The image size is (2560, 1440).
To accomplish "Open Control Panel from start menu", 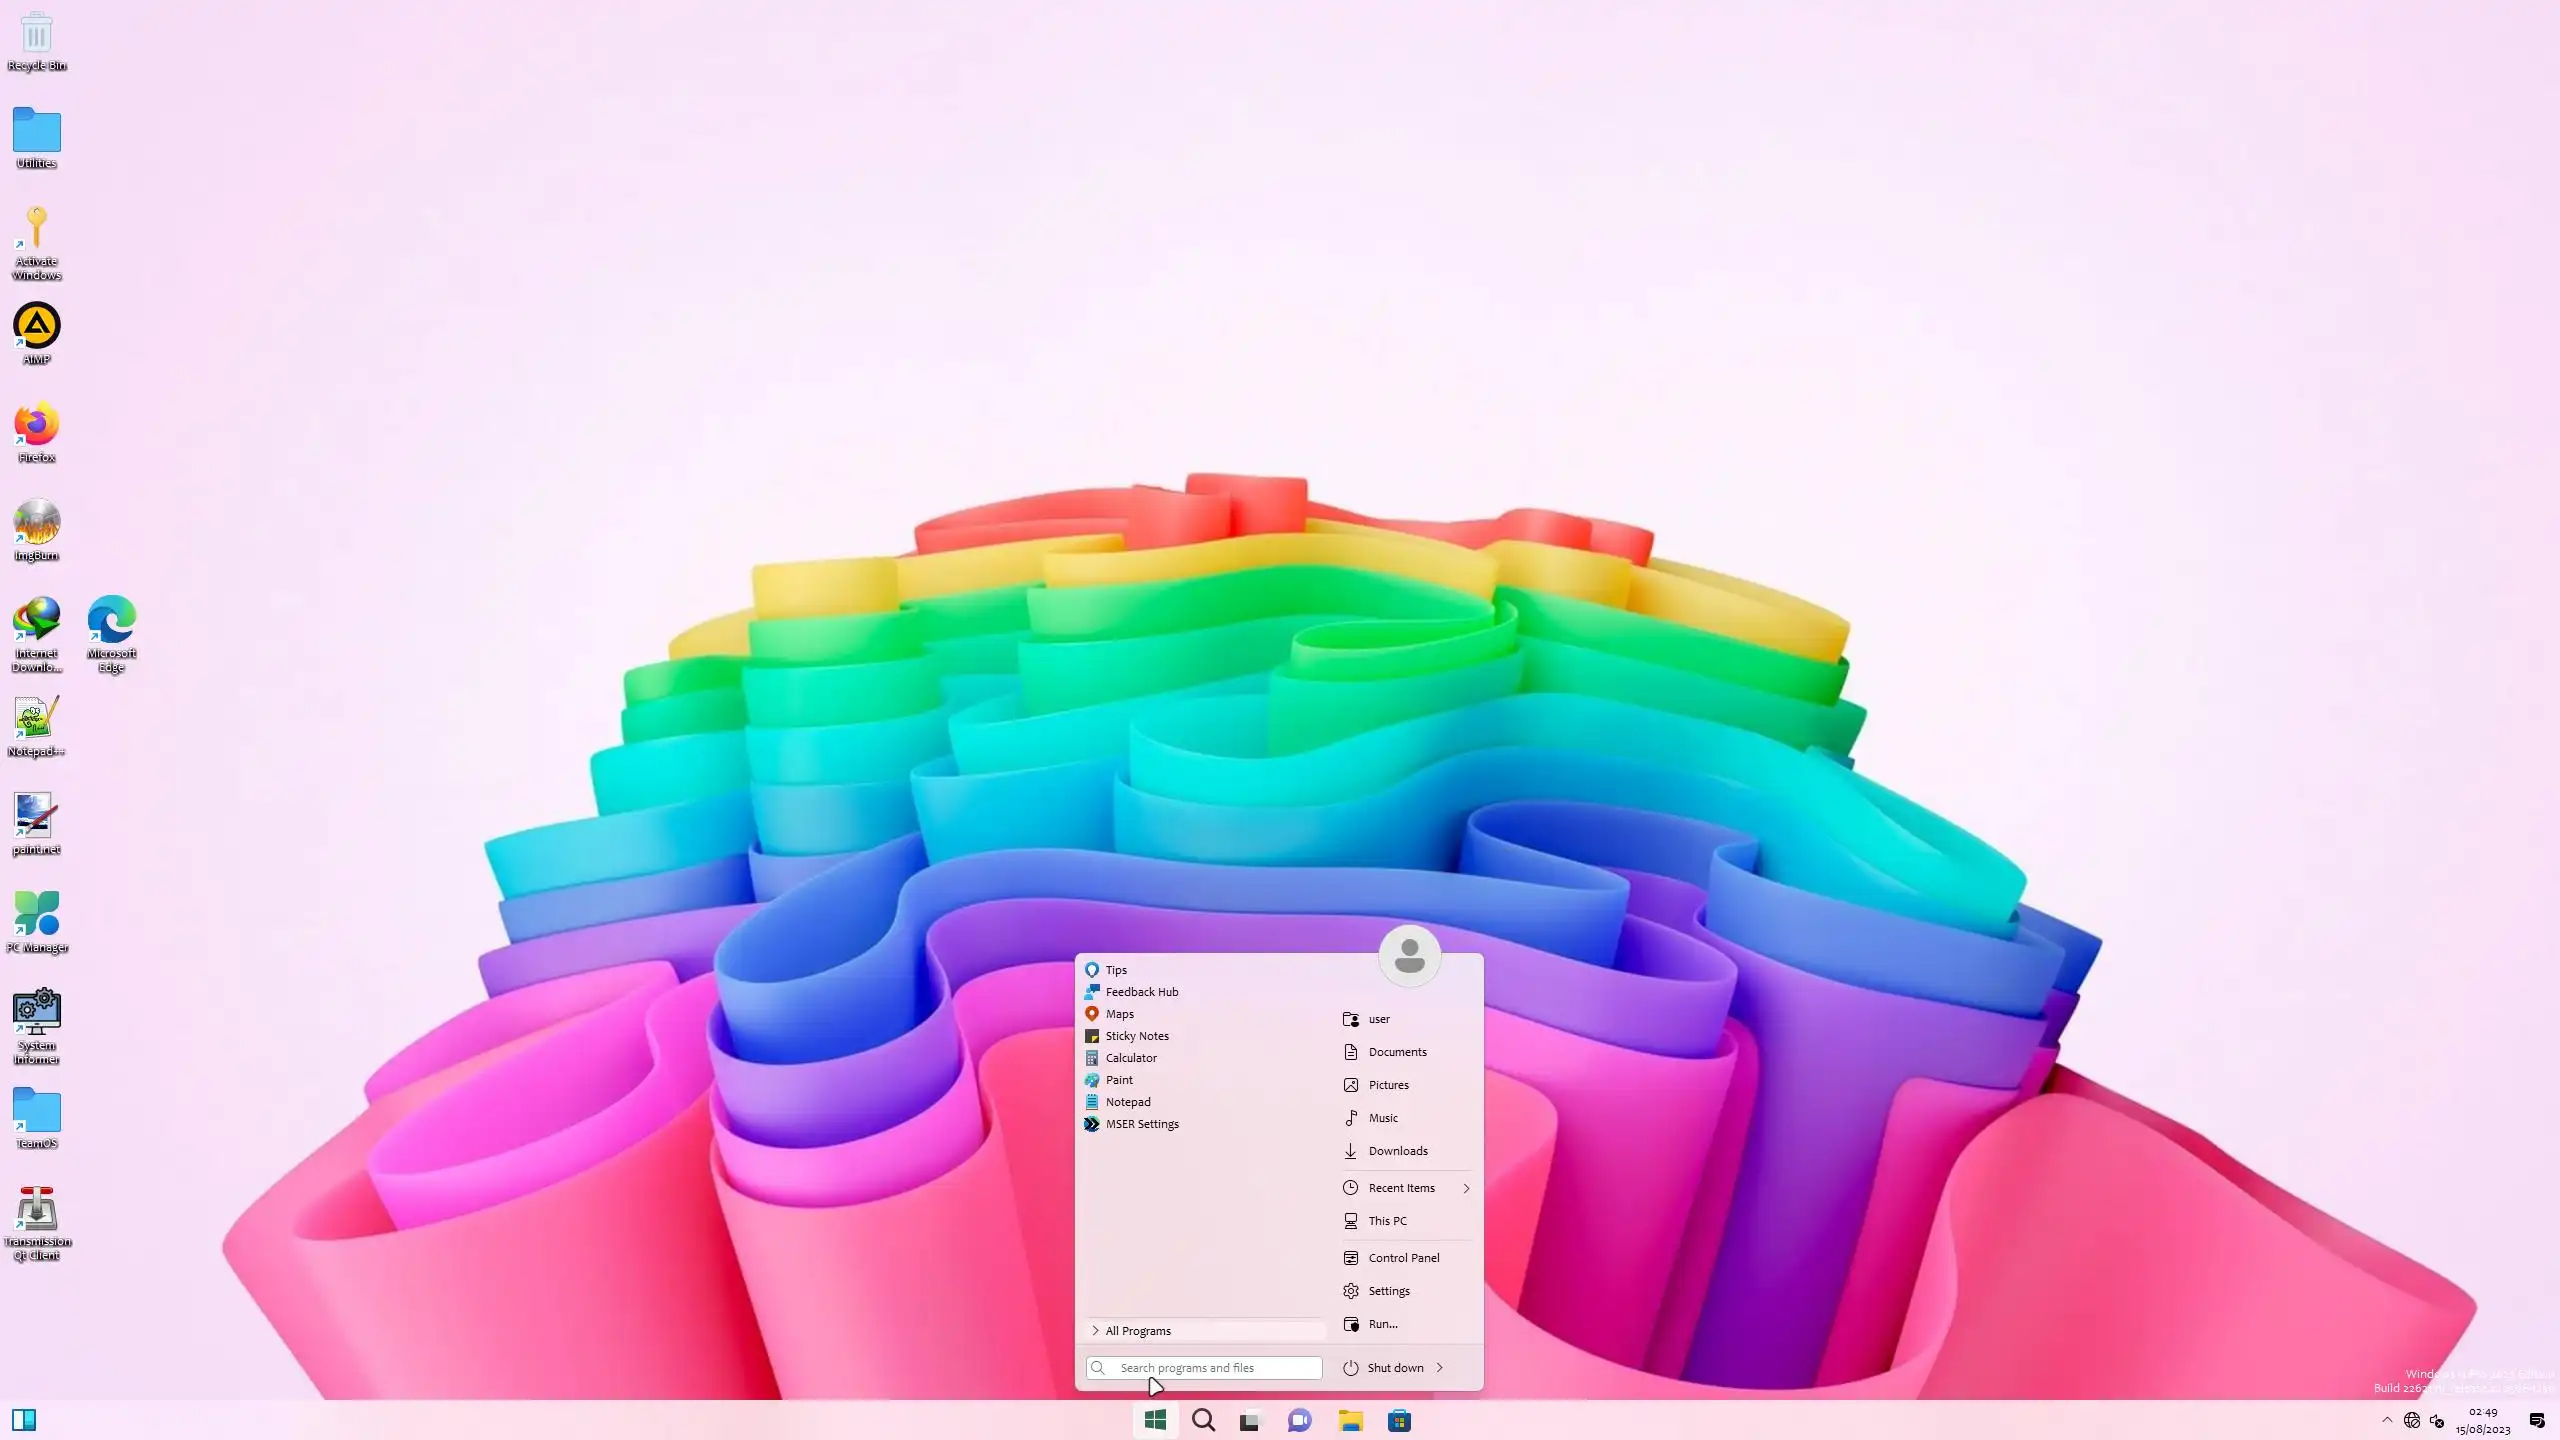I will [1403, 1258].
